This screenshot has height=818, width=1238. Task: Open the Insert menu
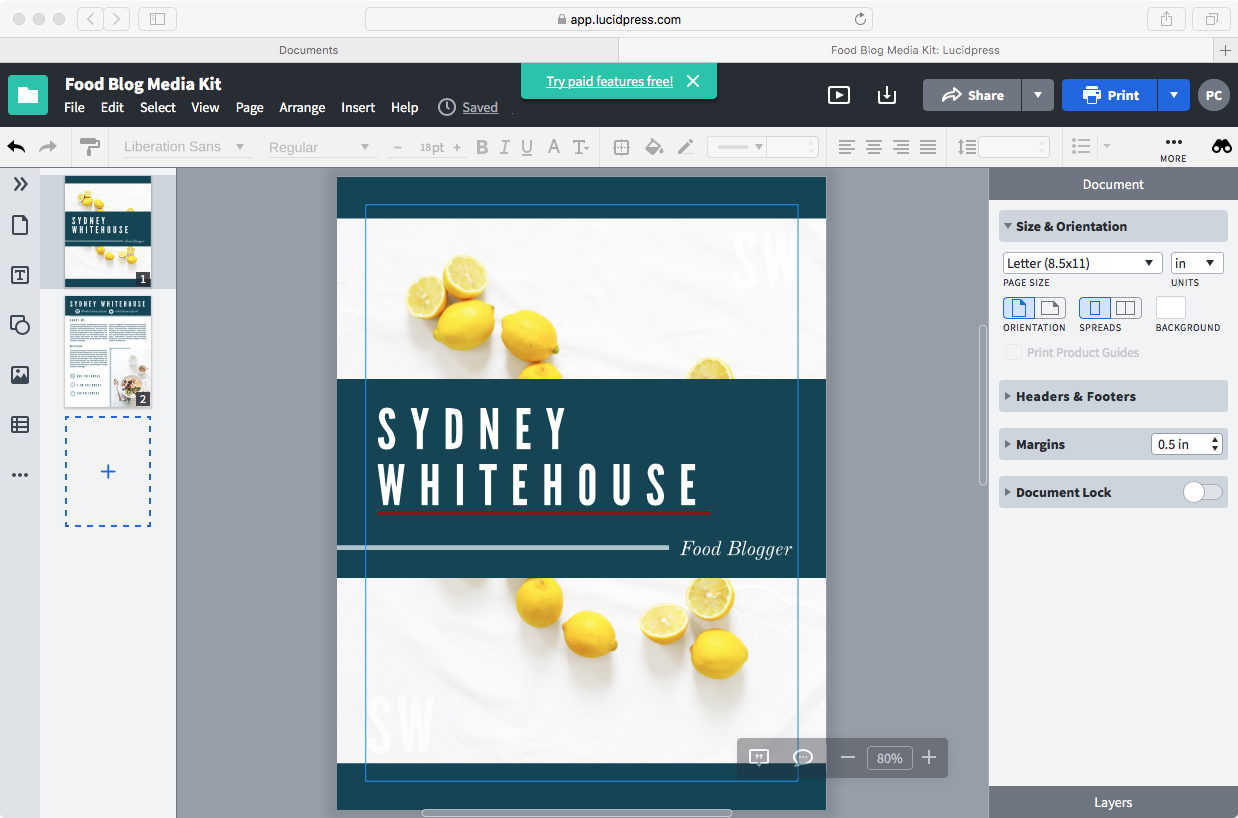pyautogui.click(x=358, y=107)
